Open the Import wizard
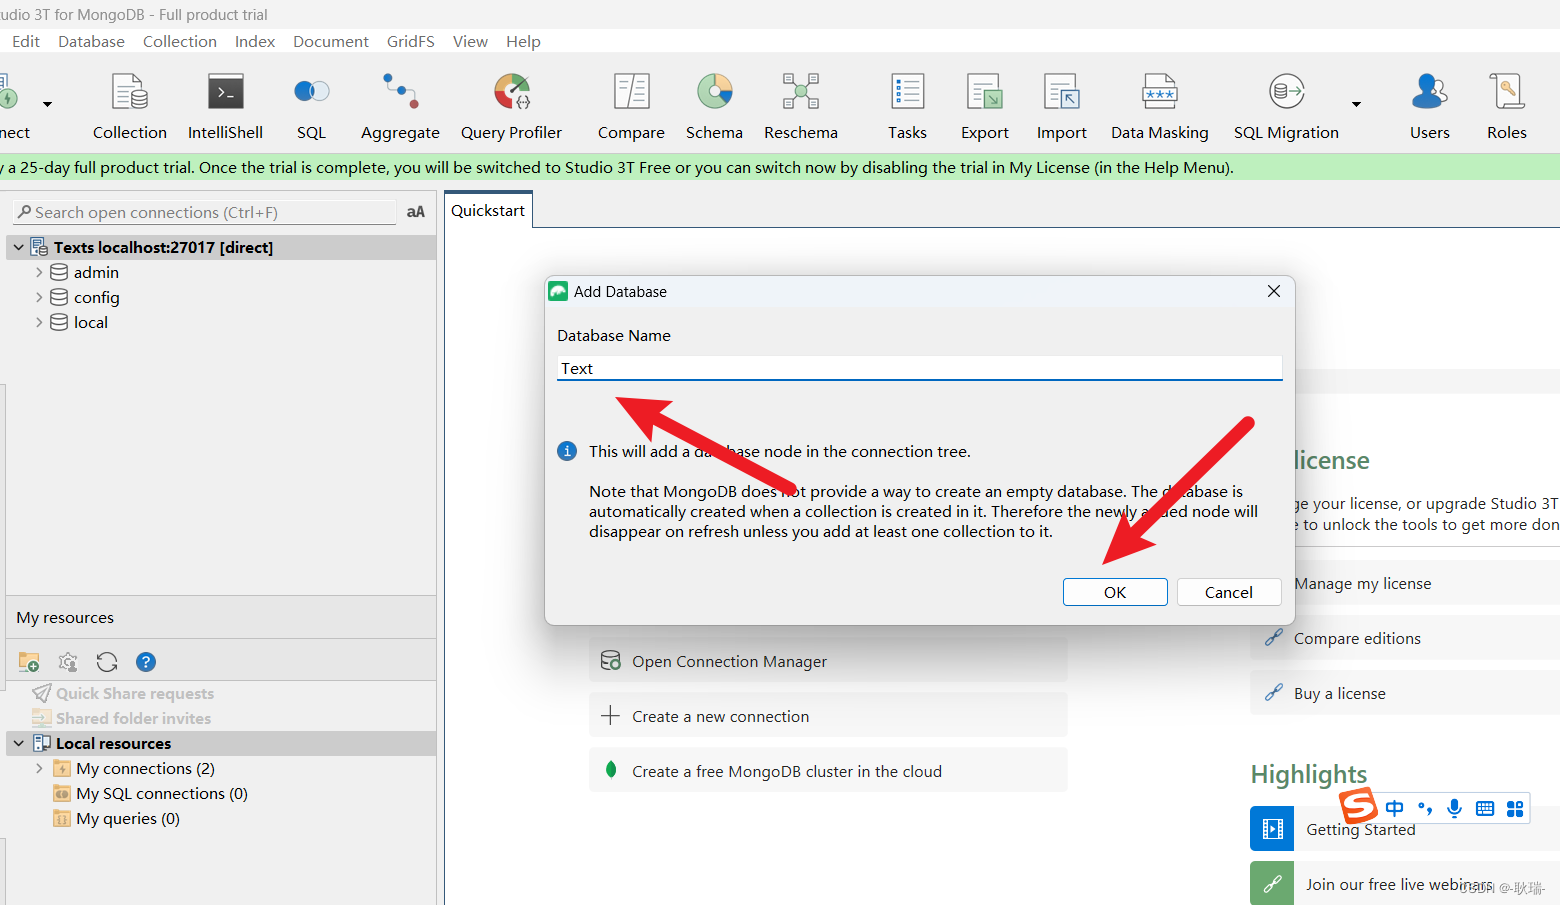This screenshot has width=1560, height=905. (1061, 106)
